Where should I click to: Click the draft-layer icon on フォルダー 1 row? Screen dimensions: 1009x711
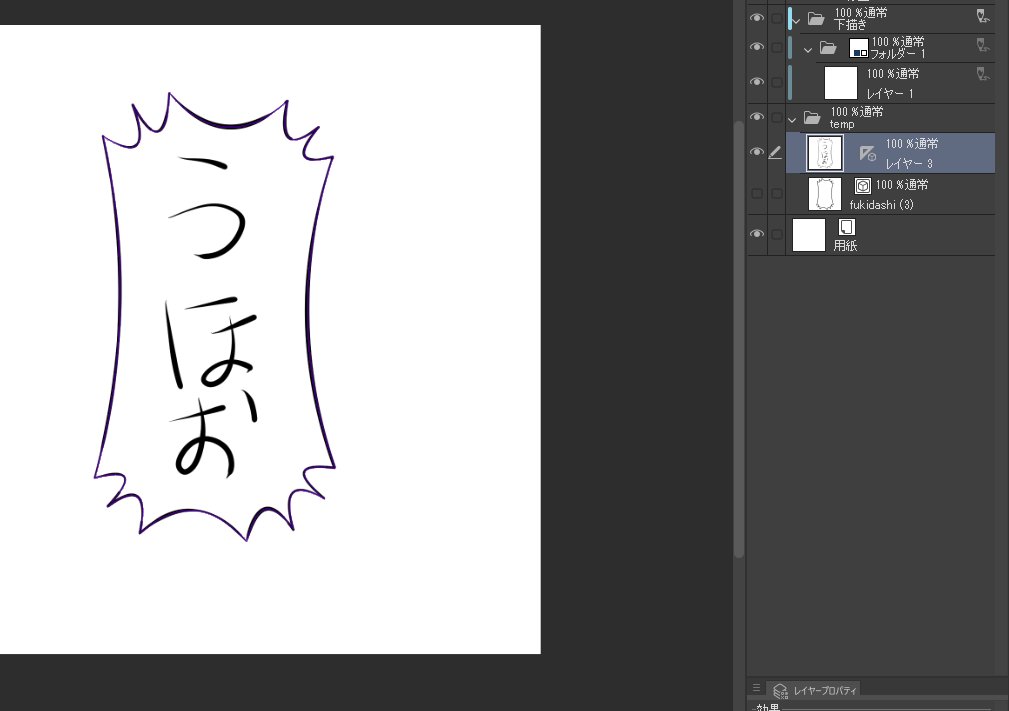click(983, 45)
